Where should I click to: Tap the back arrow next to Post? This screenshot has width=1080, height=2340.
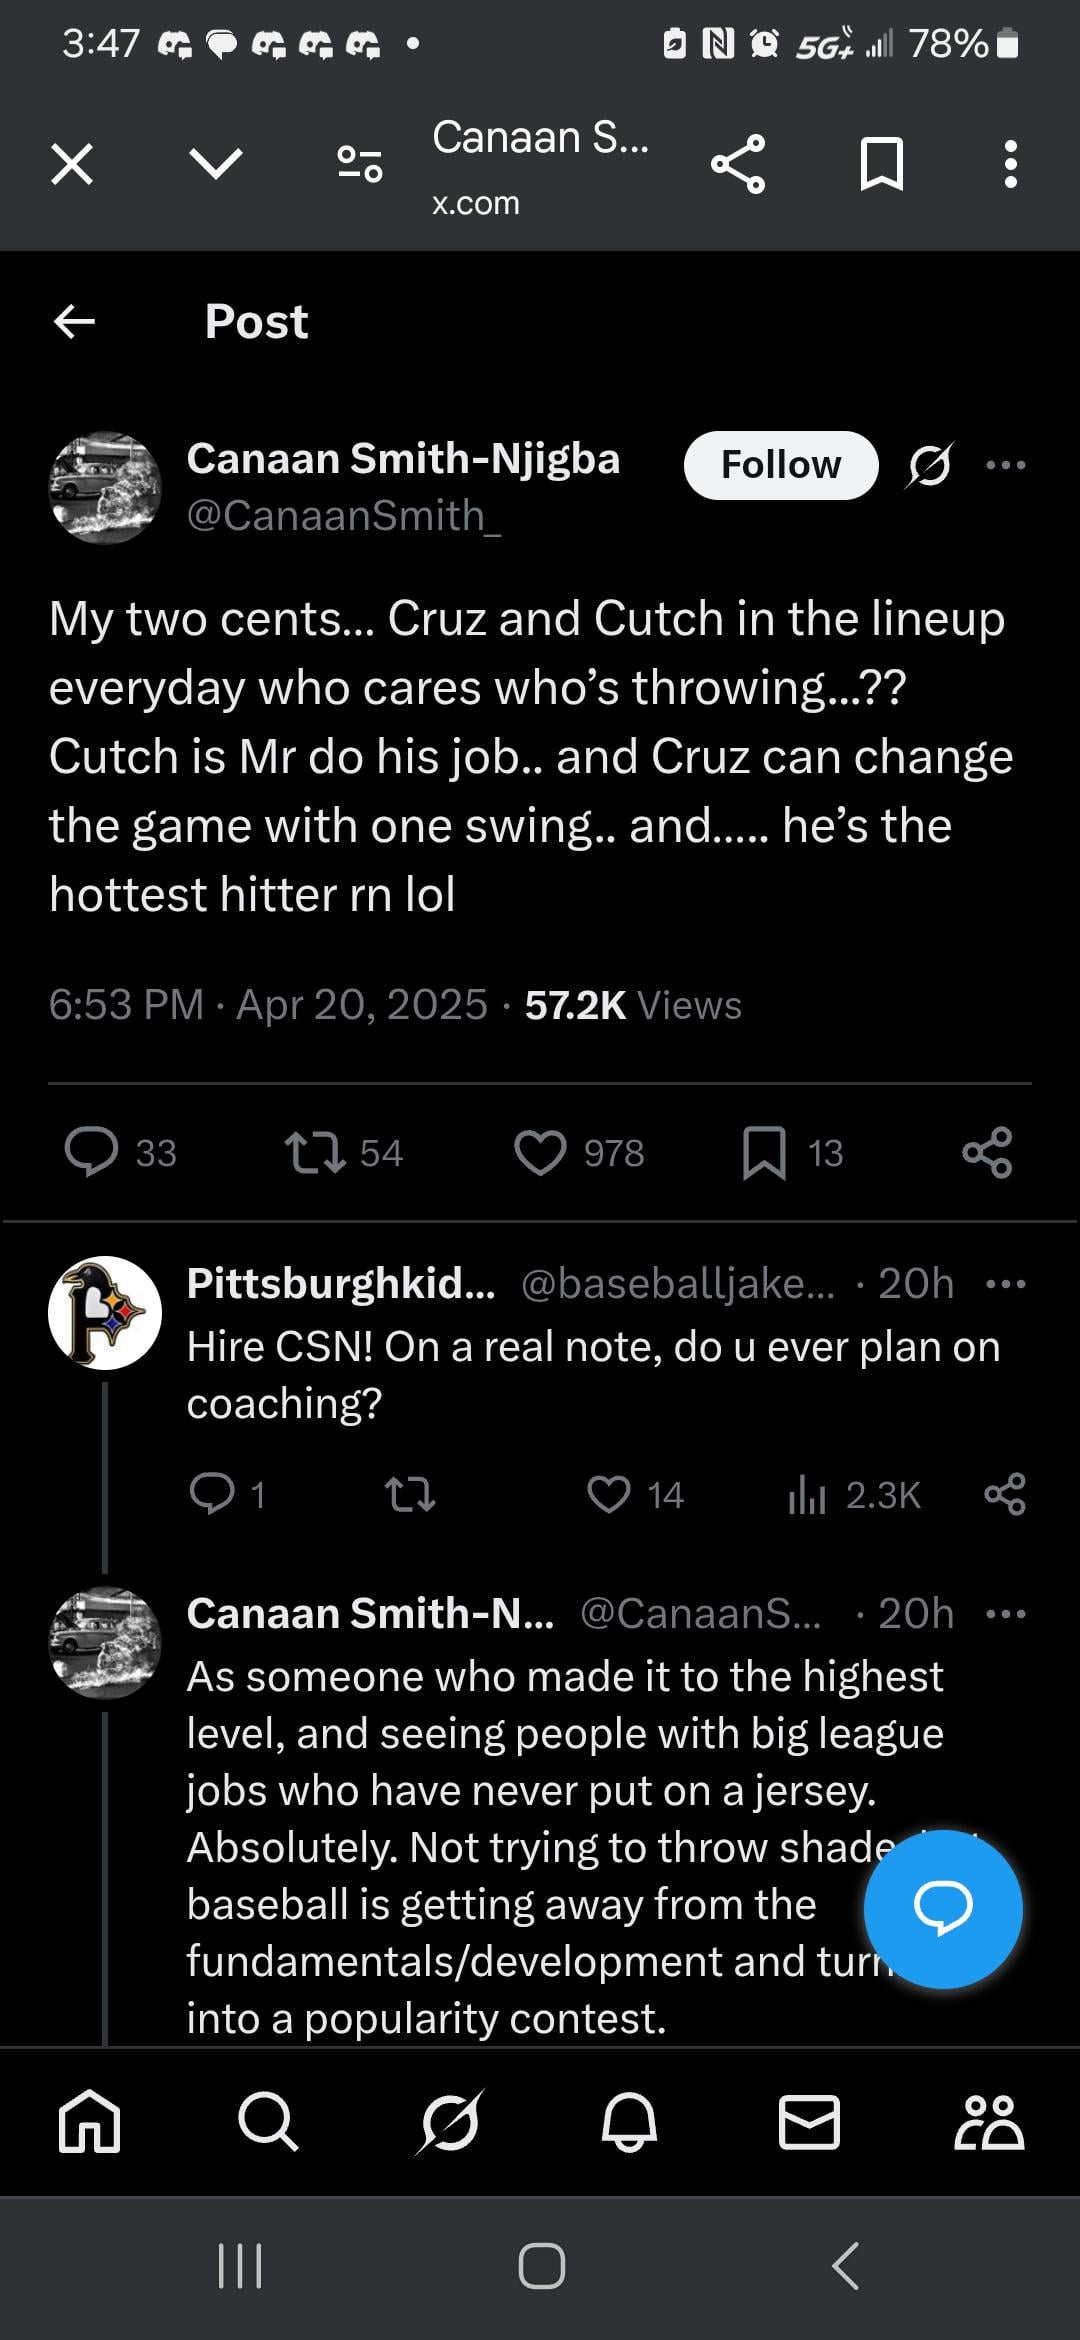pyautogui.click(x=75, y=321)
